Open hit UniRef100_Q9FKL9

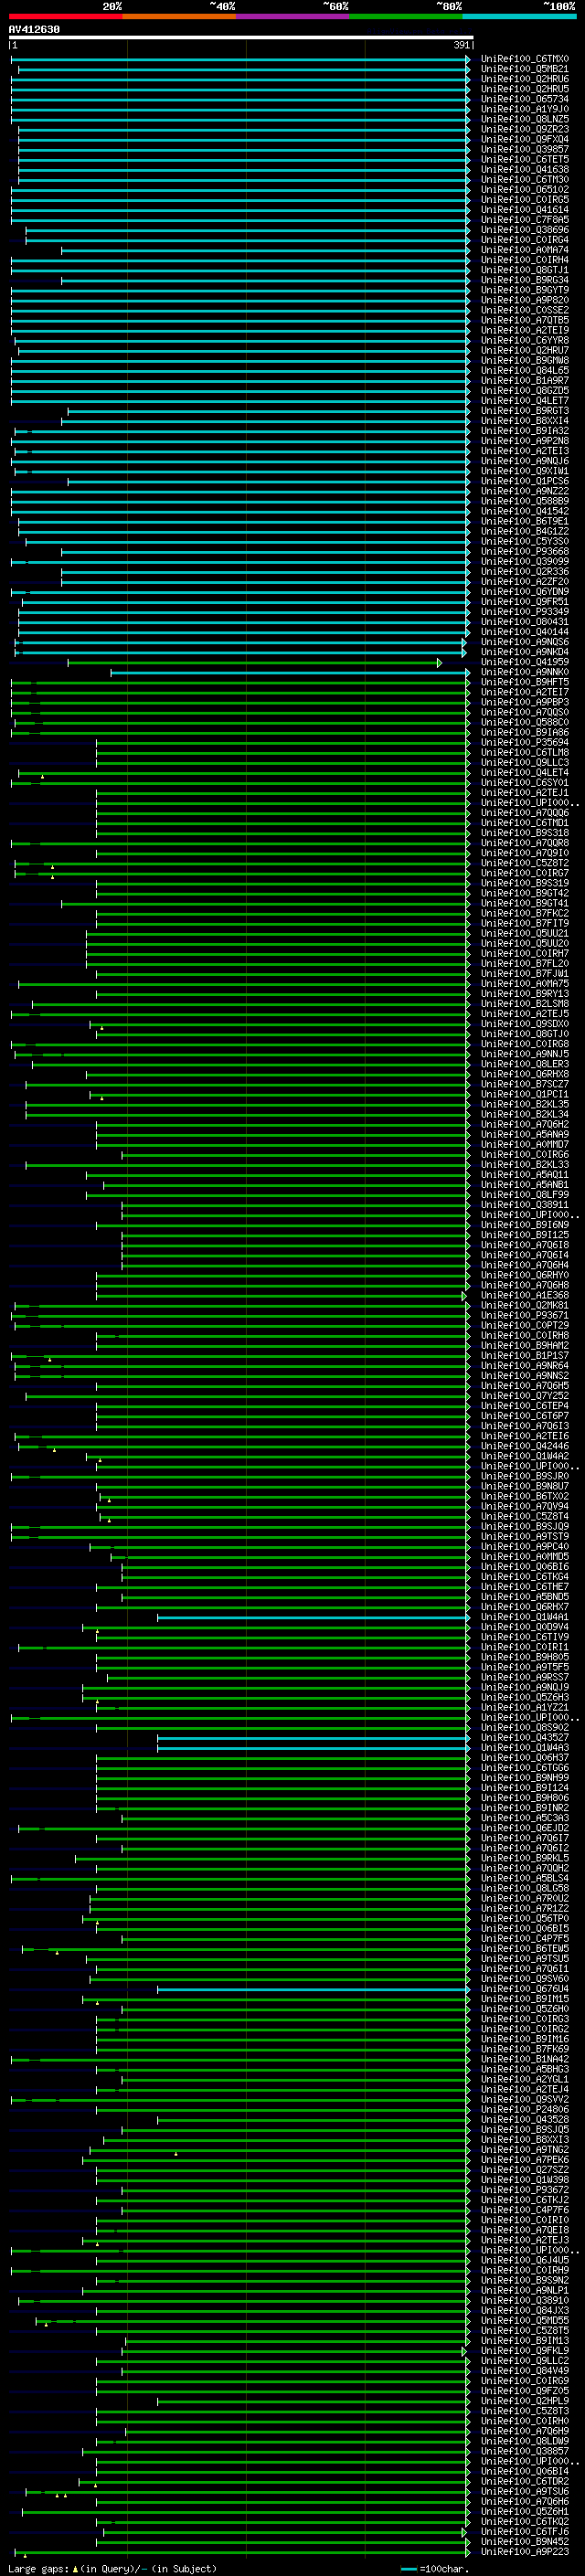(525, 2351)
